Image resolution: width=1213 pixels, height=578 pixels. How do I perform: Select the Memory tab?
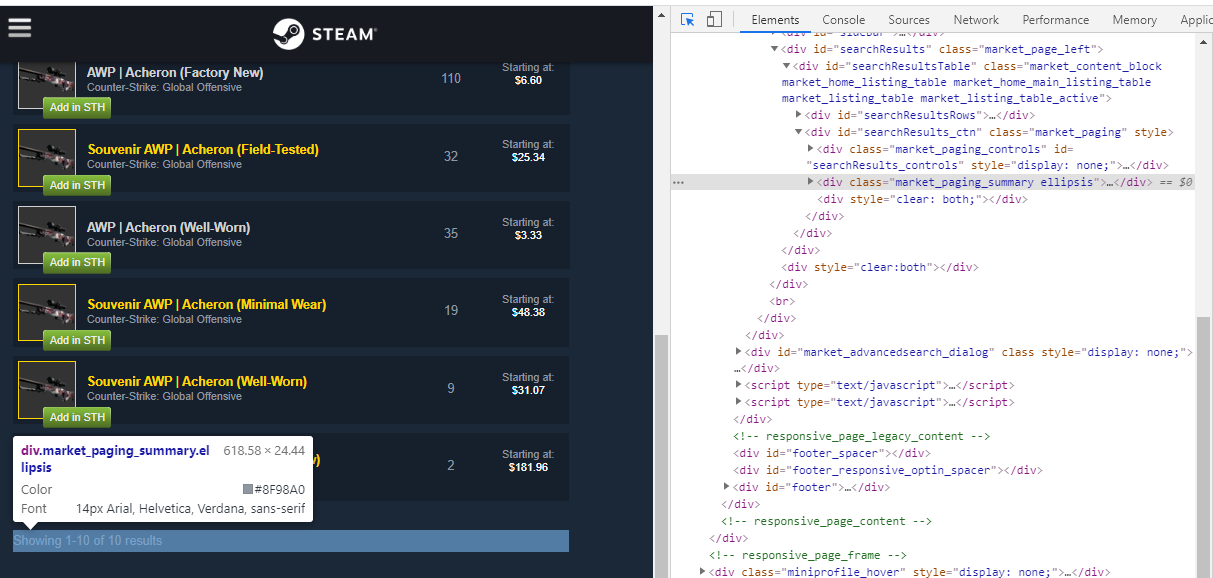(1135, 20)
